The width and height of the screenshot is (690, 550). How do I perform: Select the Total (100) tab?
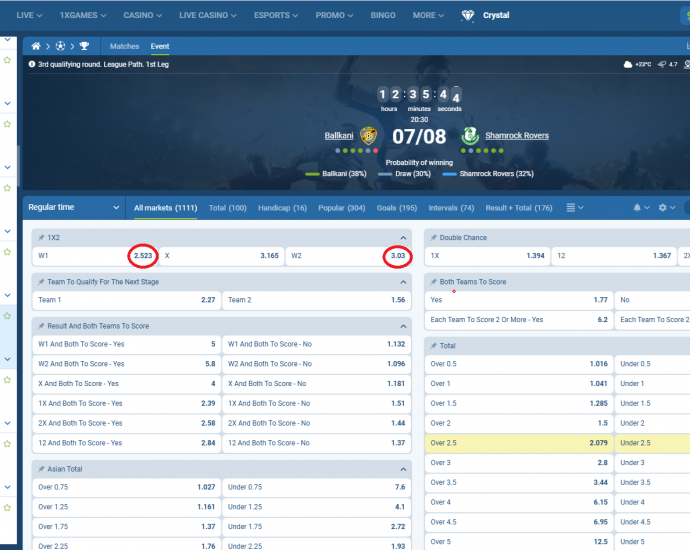228,208
